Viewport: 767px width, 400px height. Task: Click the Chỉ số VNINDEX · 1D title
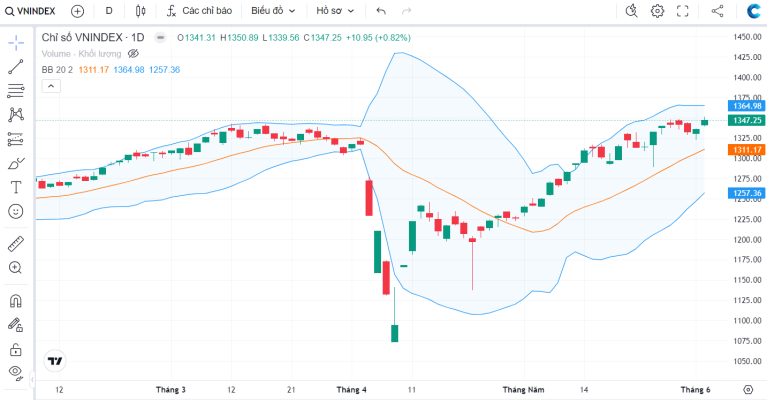[93, 38]
